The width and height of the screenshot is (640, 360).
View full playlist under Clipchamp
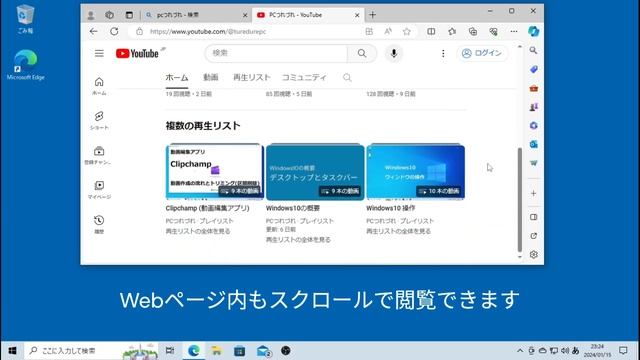[198, 231]
